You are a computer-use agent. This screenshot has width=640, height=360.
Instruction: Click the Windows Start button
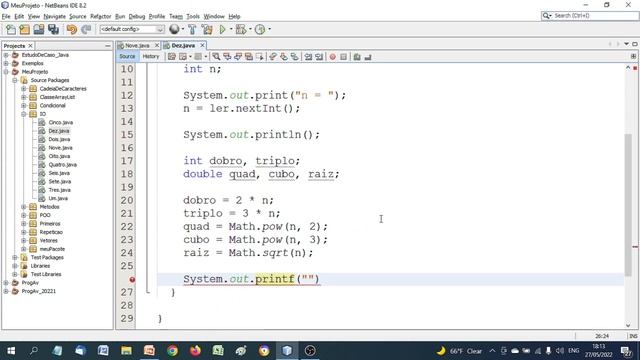pos(11,351)
